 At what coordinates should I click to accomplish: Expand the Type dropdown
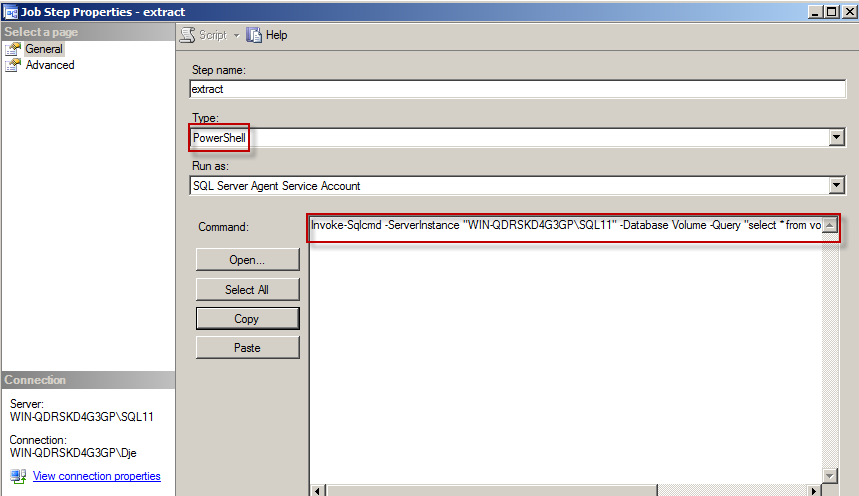coord(837,138)
